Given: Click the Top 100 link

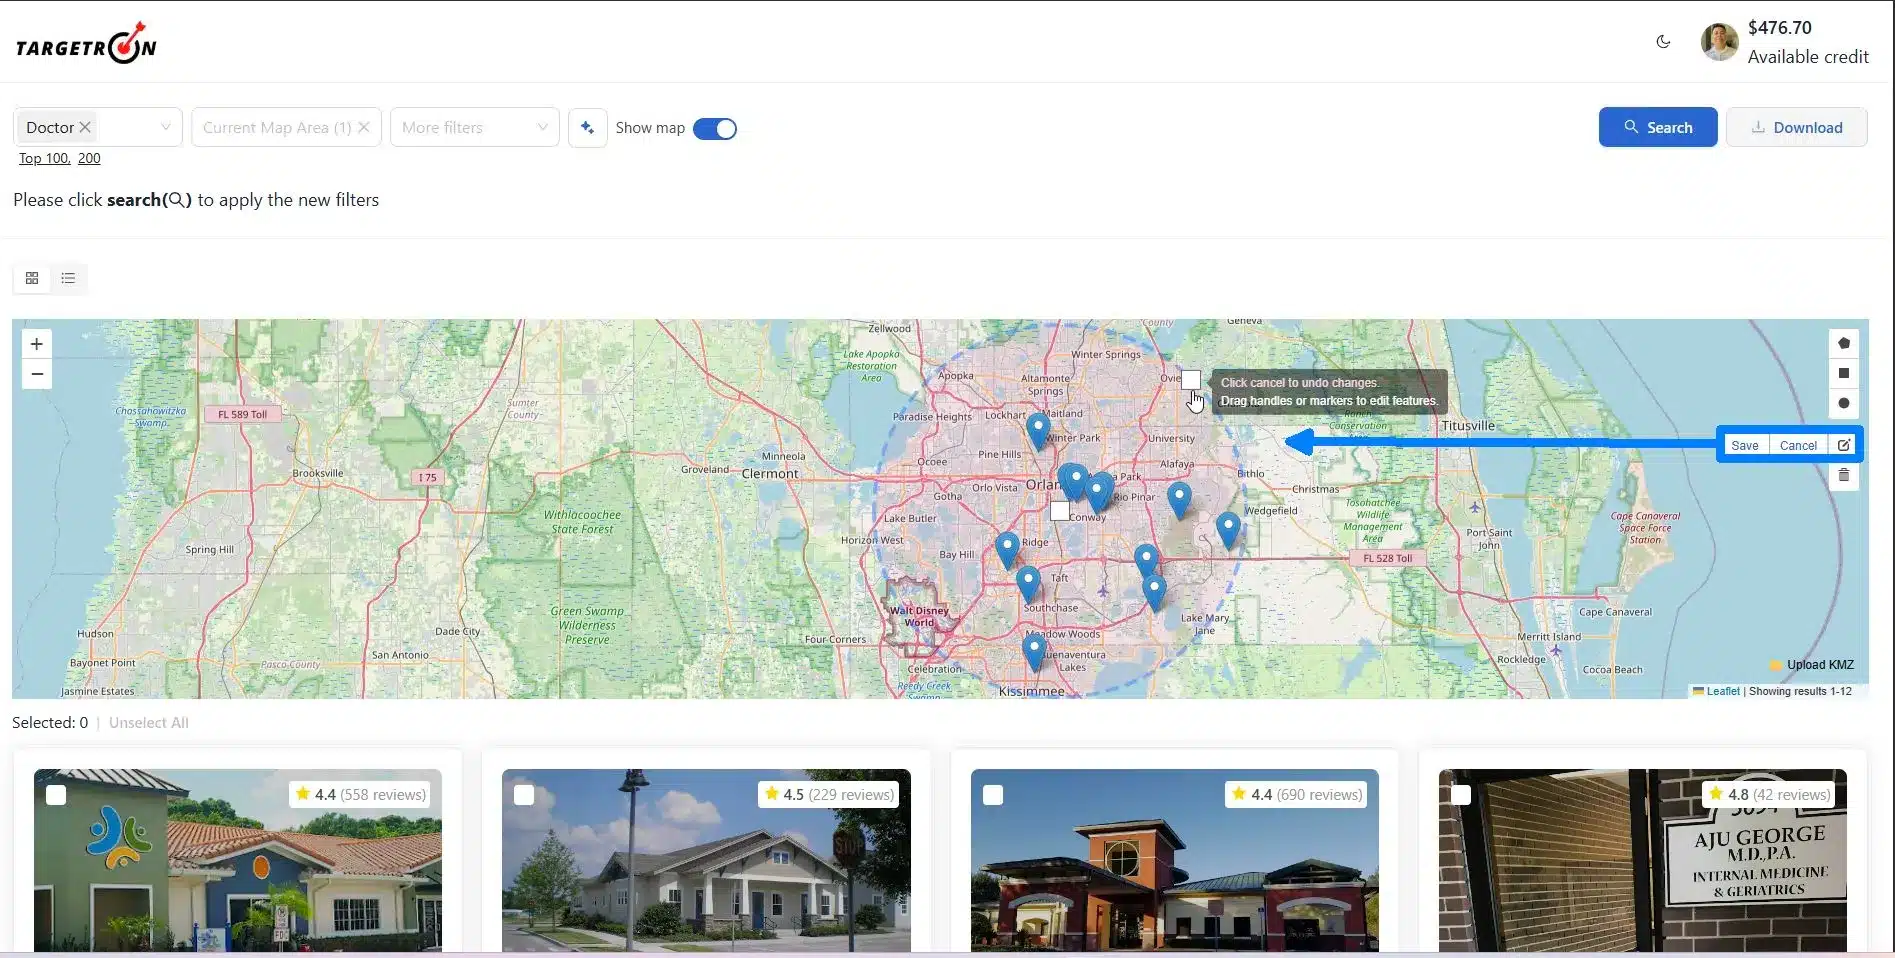Looking at the screenshot, I should [x=44, y=158].
